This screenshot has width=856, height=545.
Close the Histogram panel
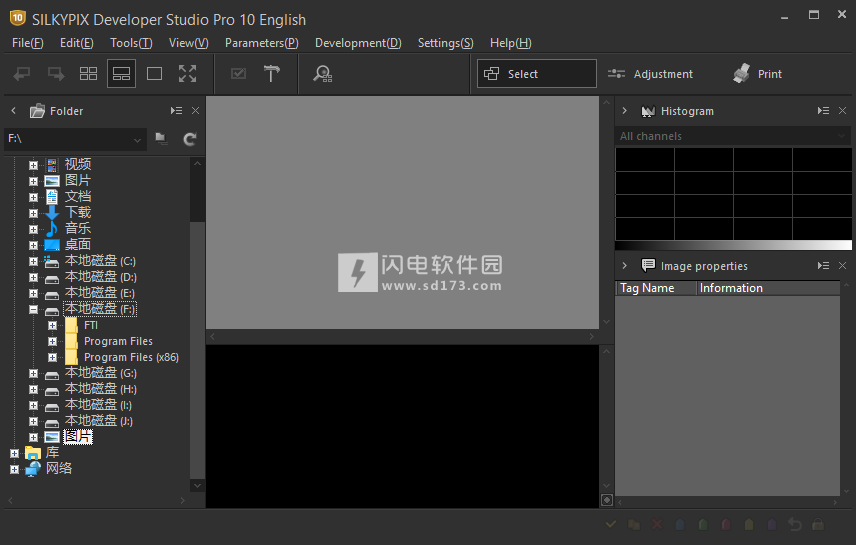pos(842,111)
